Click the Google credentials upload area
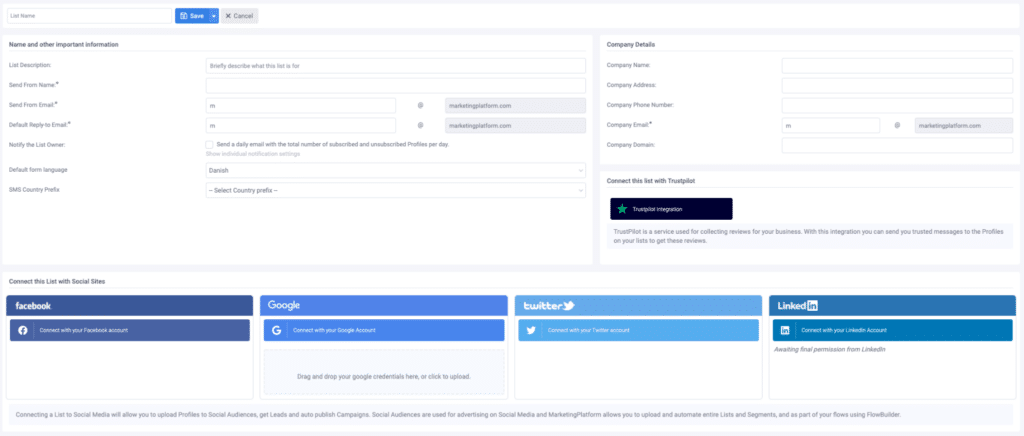This screenshot has width=1024, height=436. click(x=384, y=371)
